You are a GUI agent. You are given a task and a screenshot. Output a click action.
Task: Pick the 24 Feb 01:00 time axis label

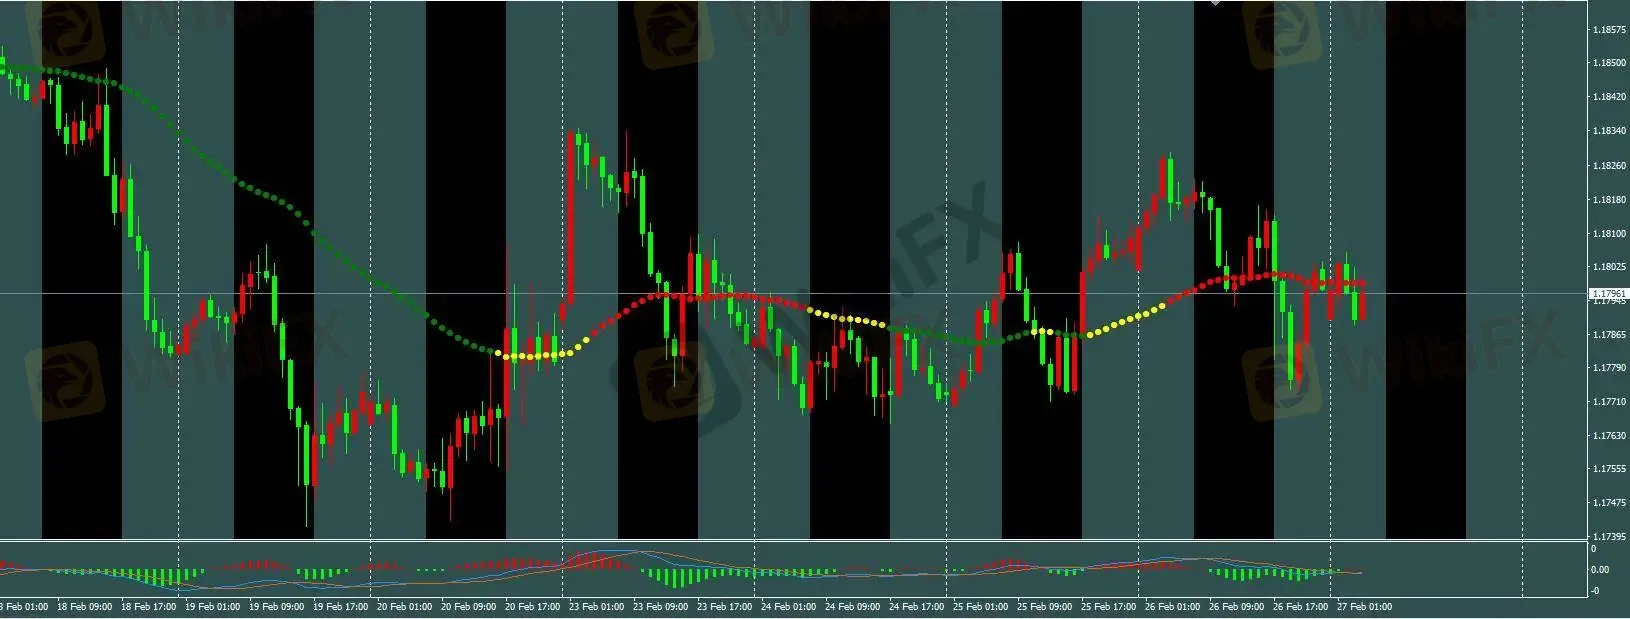(788, 607)
